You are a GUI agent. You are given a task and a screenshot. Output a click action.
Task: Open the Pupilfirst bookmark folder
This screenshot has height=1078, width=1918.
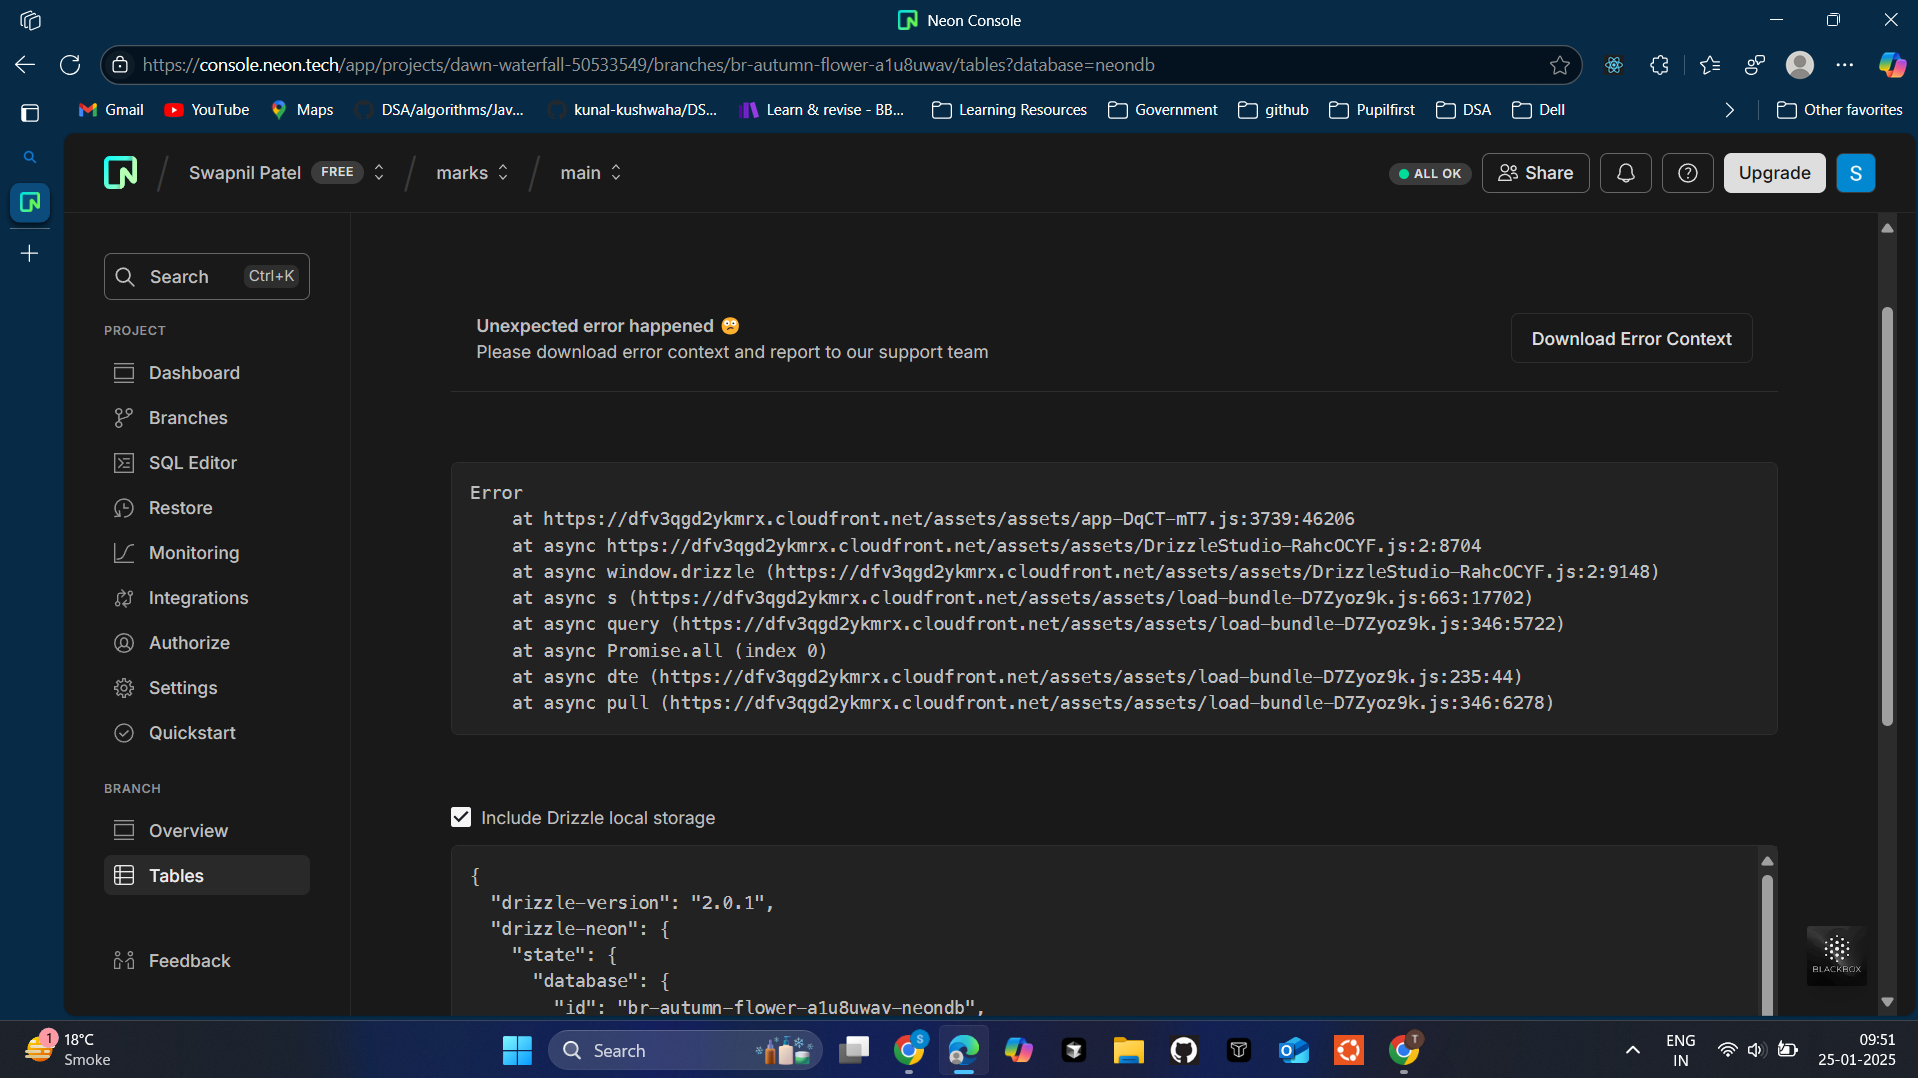click(1372, 110)
